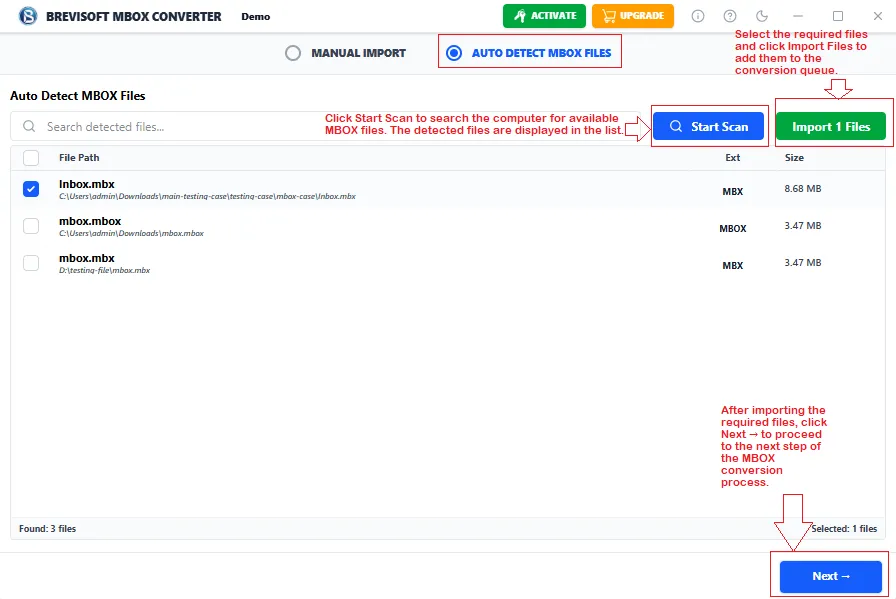Click the D:\testing-file\mbox.mbx path
Viewport: 896px width, 599px height.
tap(105, 270)
